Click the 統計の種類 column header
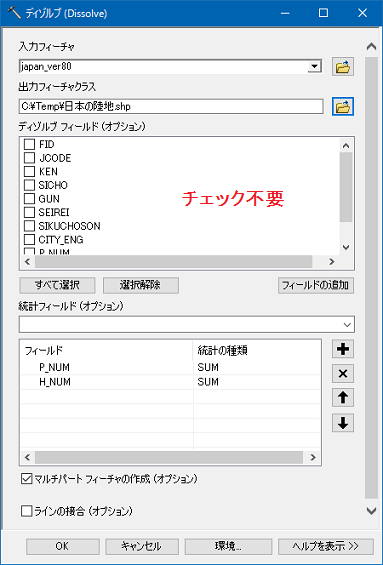383x565 pixels. (256, 350)
